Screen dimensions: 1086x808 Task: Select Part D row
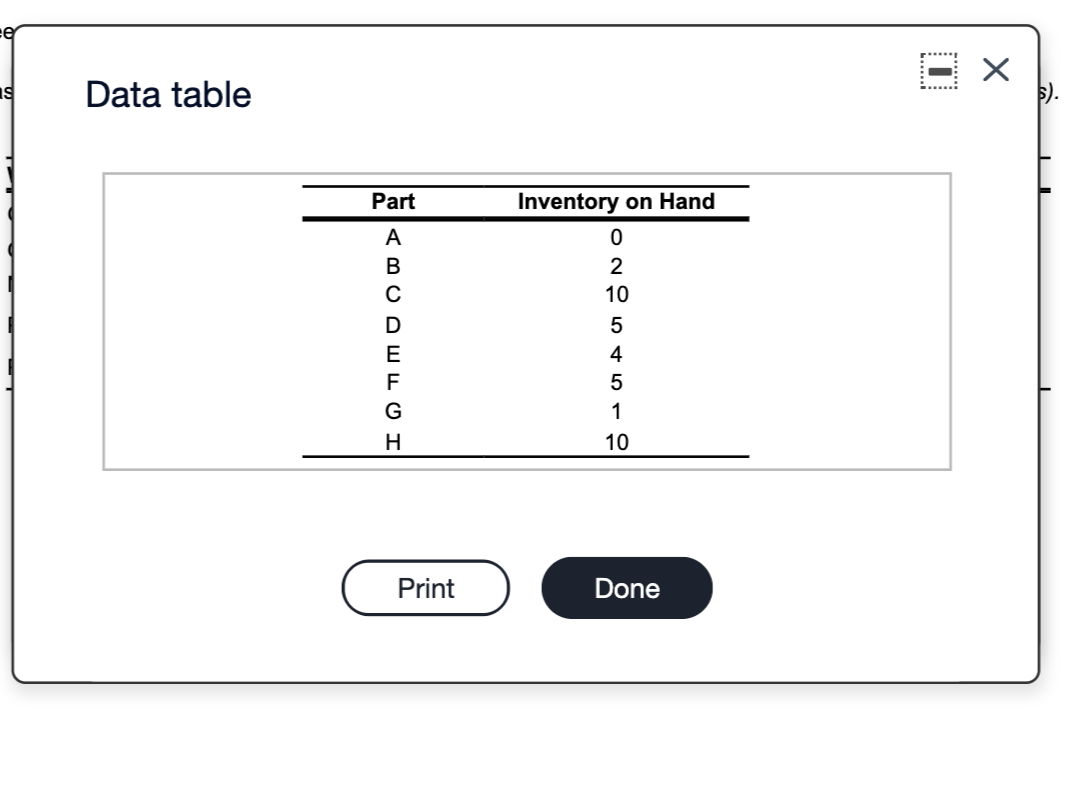click(393, 324)
